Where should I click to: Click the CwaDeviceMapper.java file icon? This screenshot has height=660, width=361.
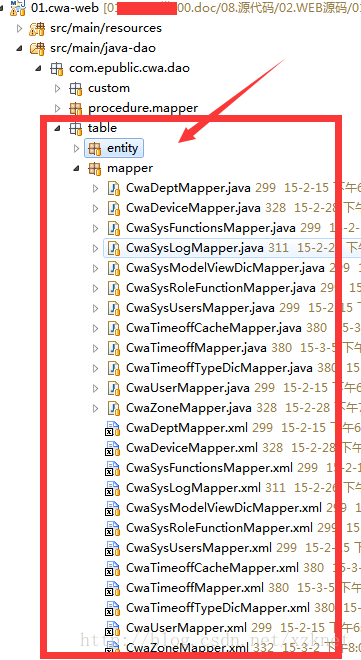[x=114, y=208]
